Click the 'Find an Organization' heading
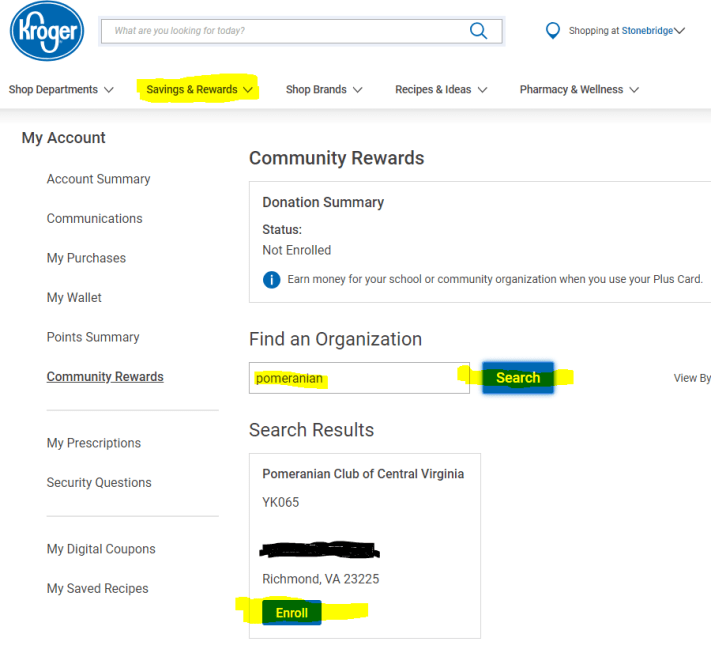Image resolution: width=711 pixels, height=668 pixels. point(336,339)
